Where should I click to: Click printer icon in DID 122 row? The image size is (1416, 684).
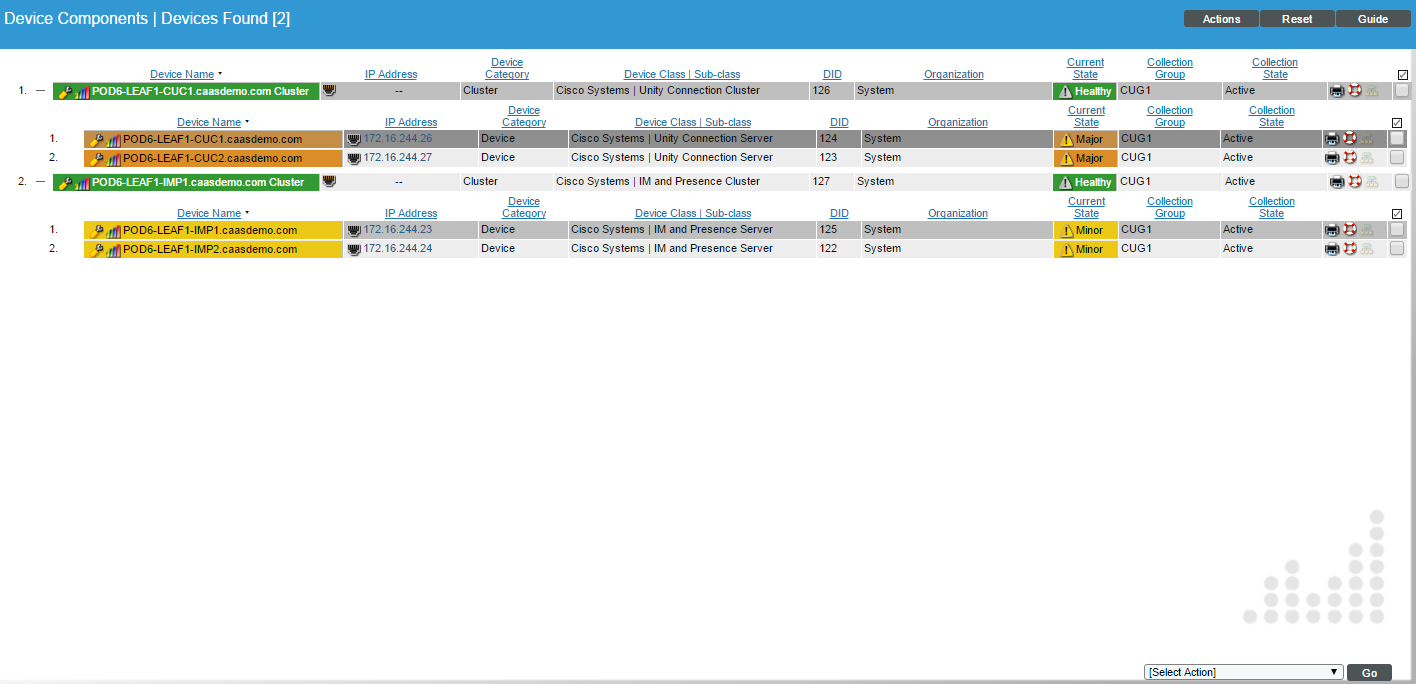(1332, 249)
